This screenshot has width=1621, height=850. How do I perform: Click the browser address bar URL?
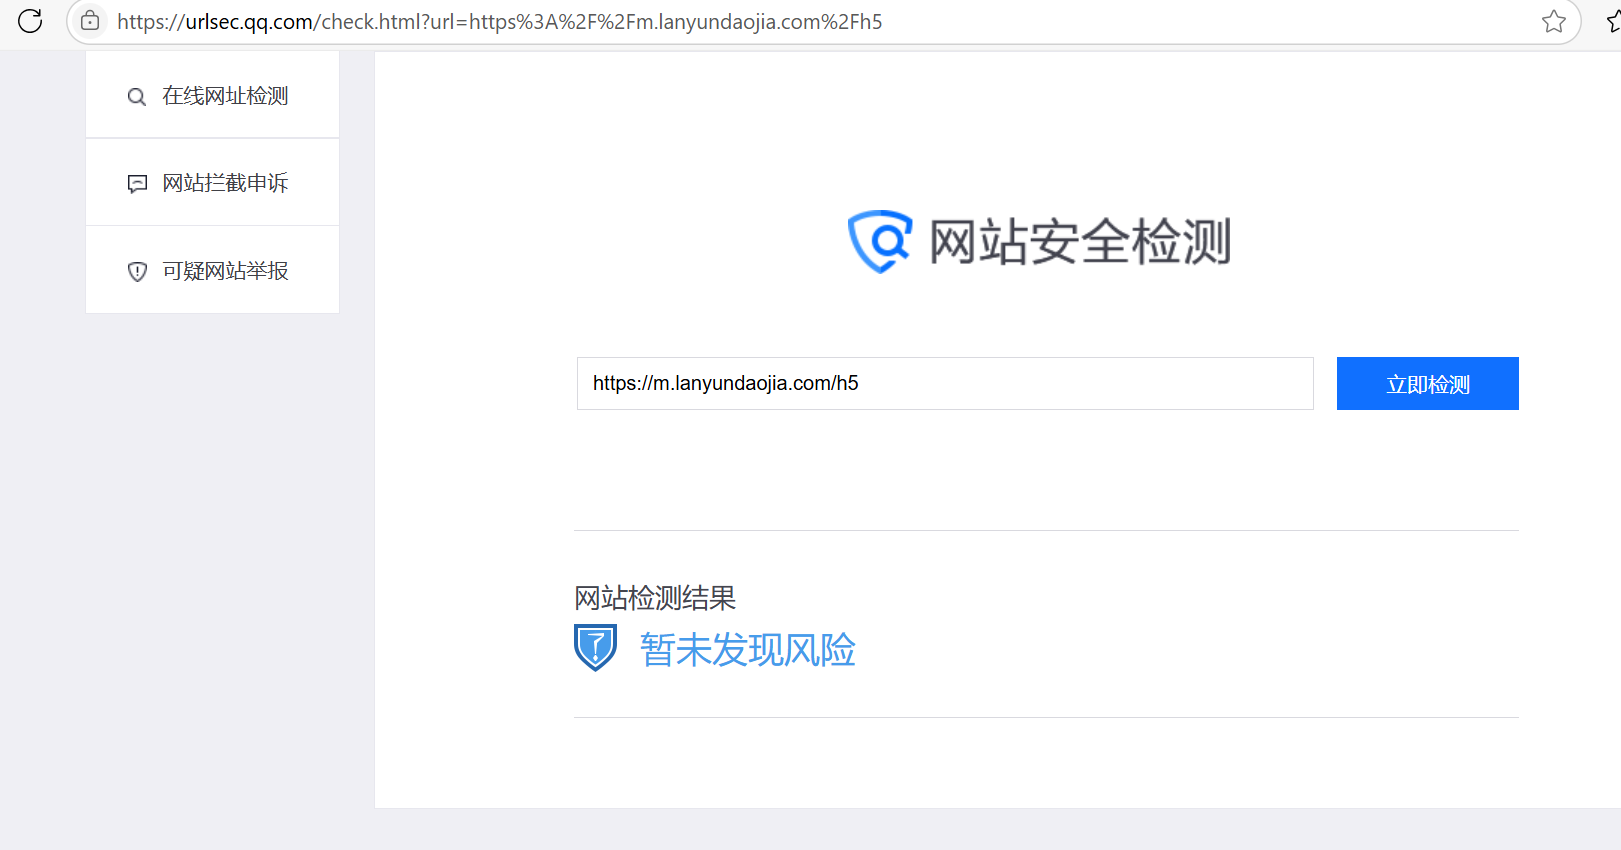pyautogui.click(x=499, y=22)
